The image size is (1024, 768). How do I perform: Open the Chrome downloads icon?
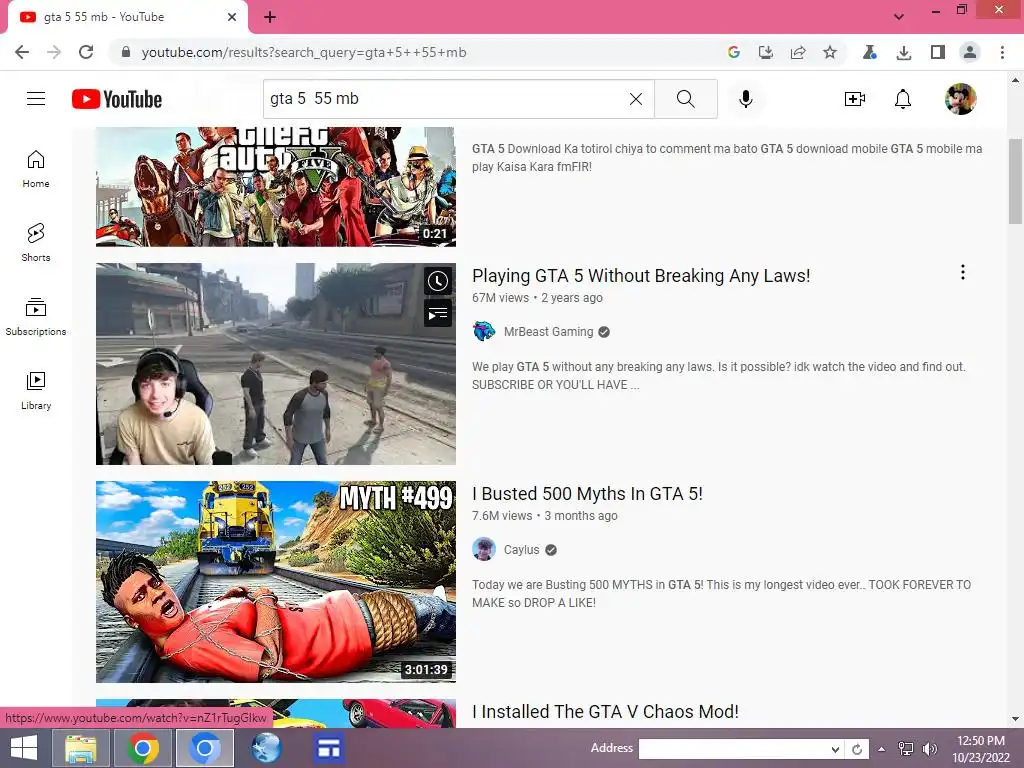coord(904,52)
